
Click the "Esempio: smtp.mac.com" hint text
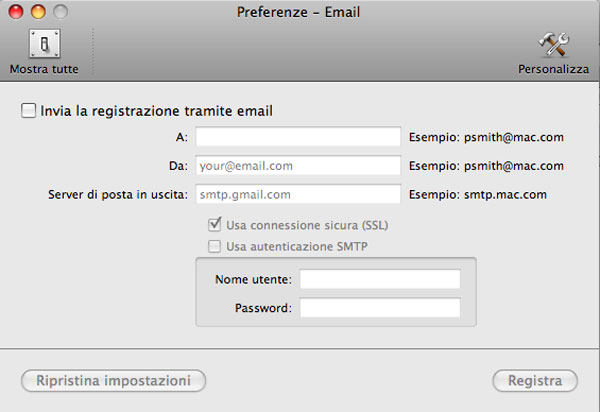[479, 195]
